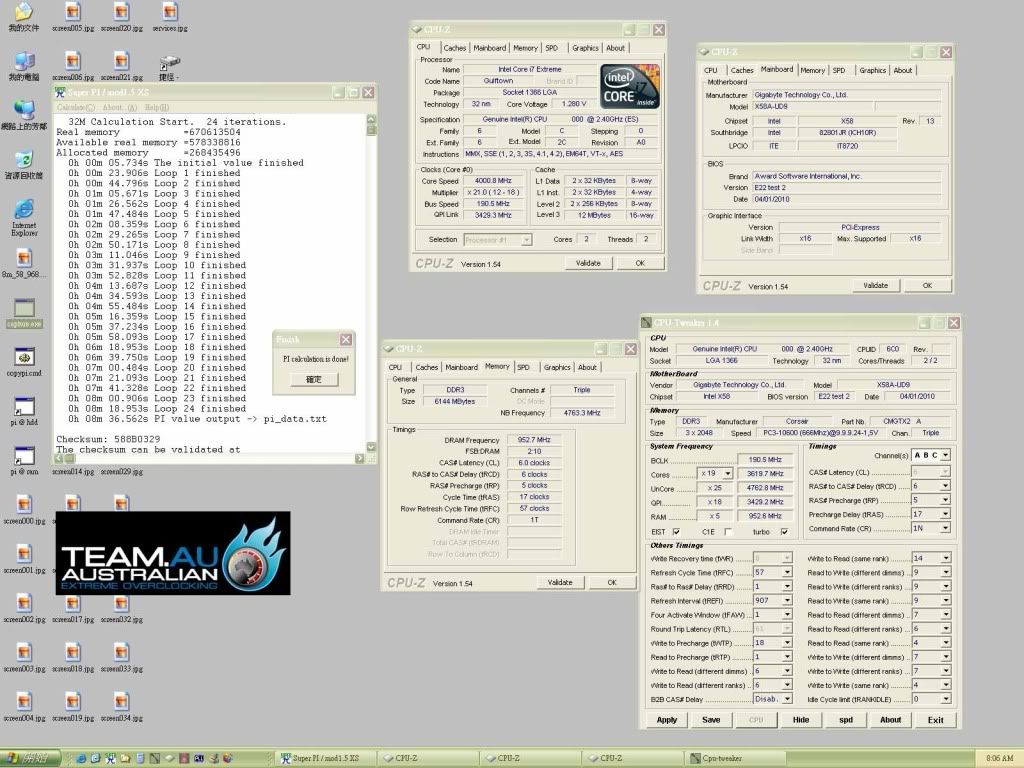The height and width of the screenshot is (768, 1024).
Task: Open the Windows Start button
Action: tap(31, 758)
